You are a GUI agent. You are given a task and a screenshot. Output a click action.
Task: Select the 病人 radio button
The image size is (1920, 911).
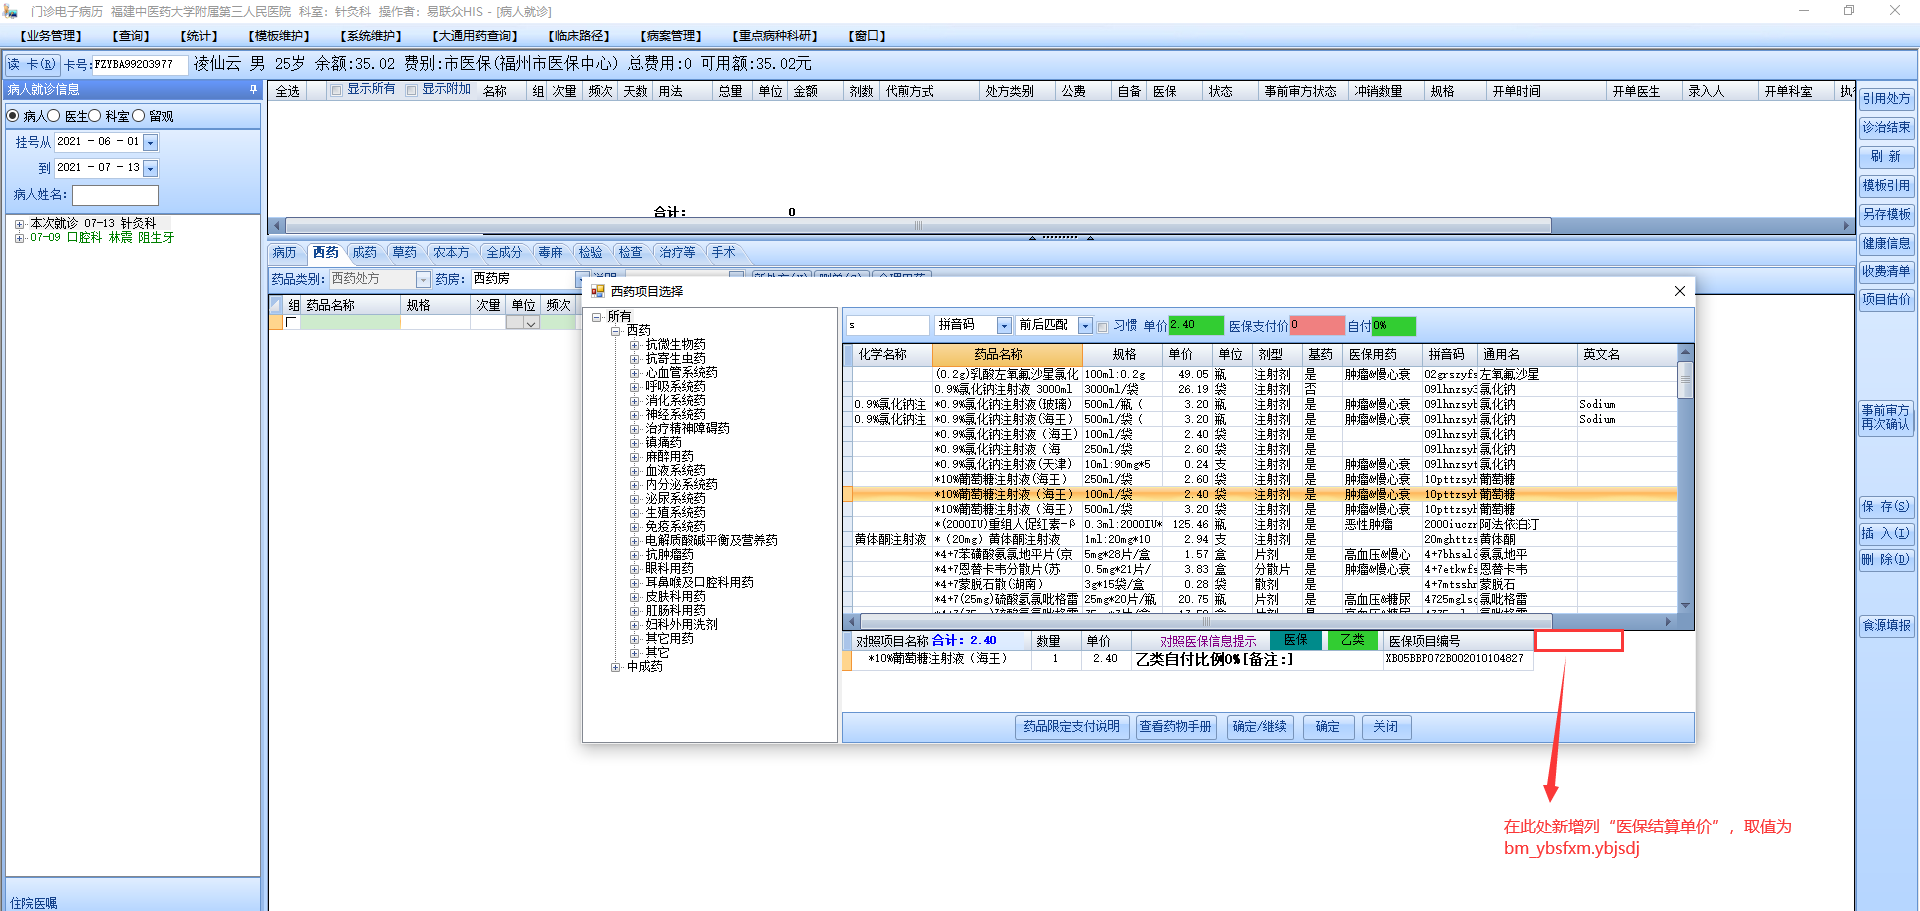(13, 116)
